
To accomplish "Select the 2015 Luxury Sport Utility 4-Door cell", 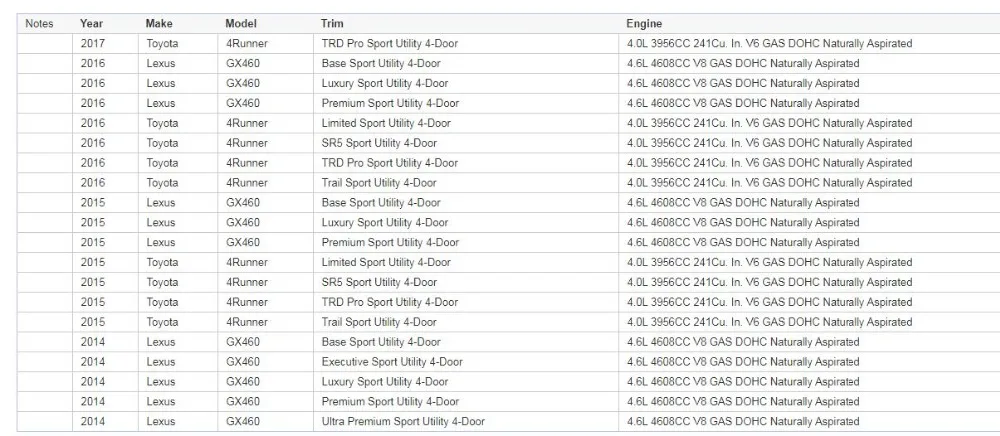I will click(x=466, y=222).
